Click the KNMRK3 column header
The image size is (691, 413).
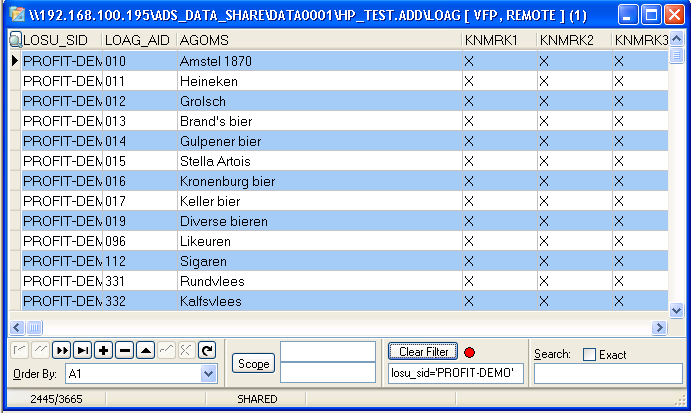click(641, 40)
